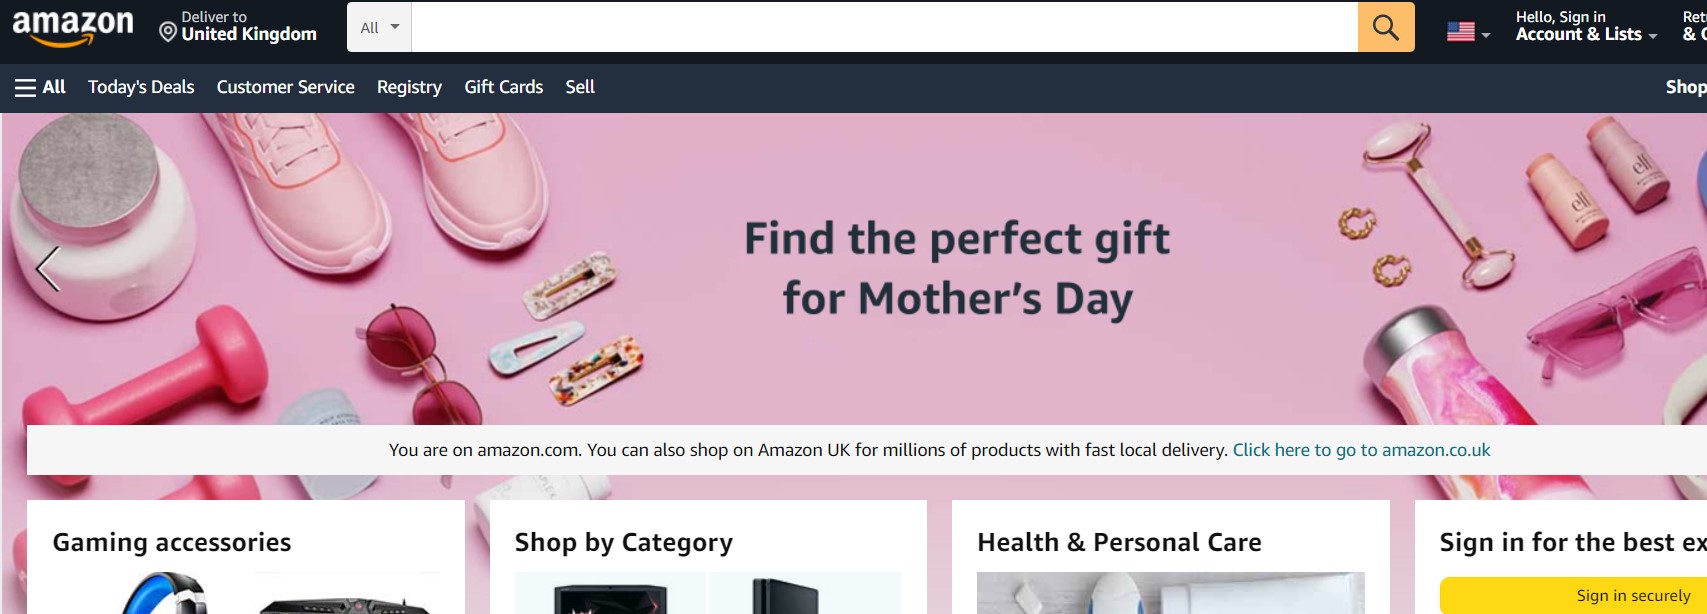
Task: Open the hamburger All menu
Action: click(x=40, y=87)
